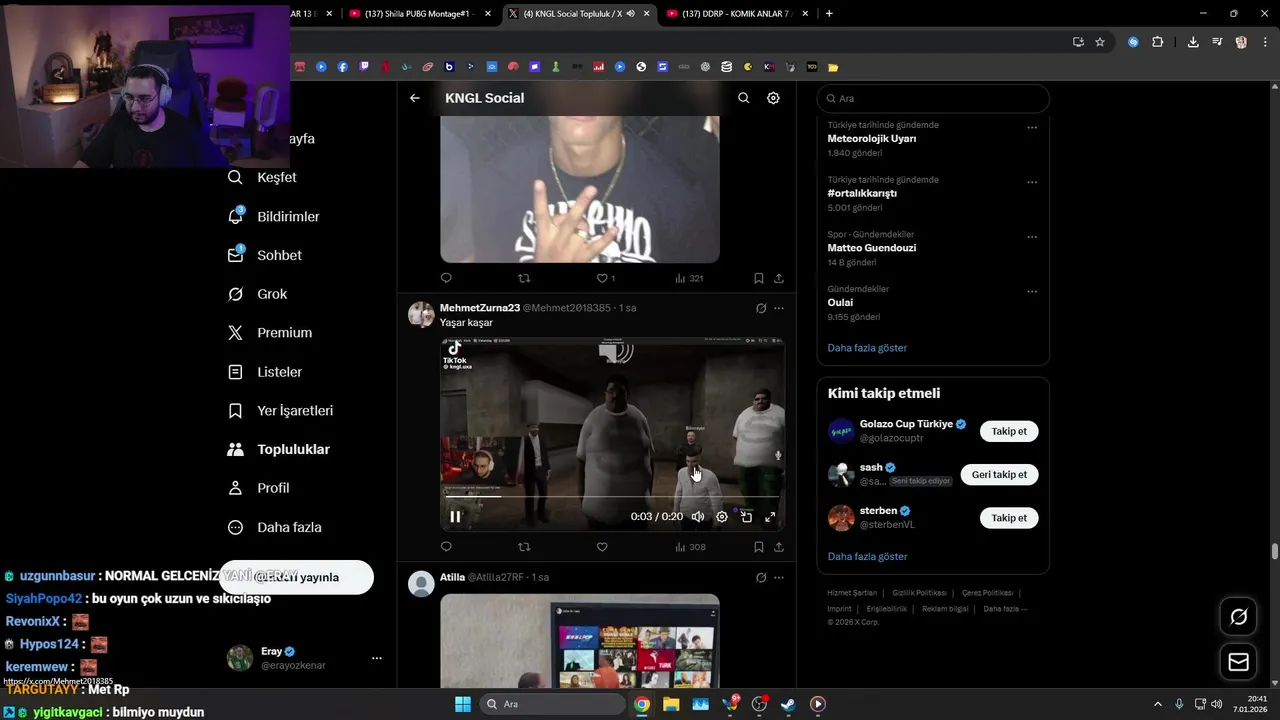Viewport: 1280px width, 720px height.
Task: Open the Meteorolojik Uyarı trend
Action: coord(872,139)
